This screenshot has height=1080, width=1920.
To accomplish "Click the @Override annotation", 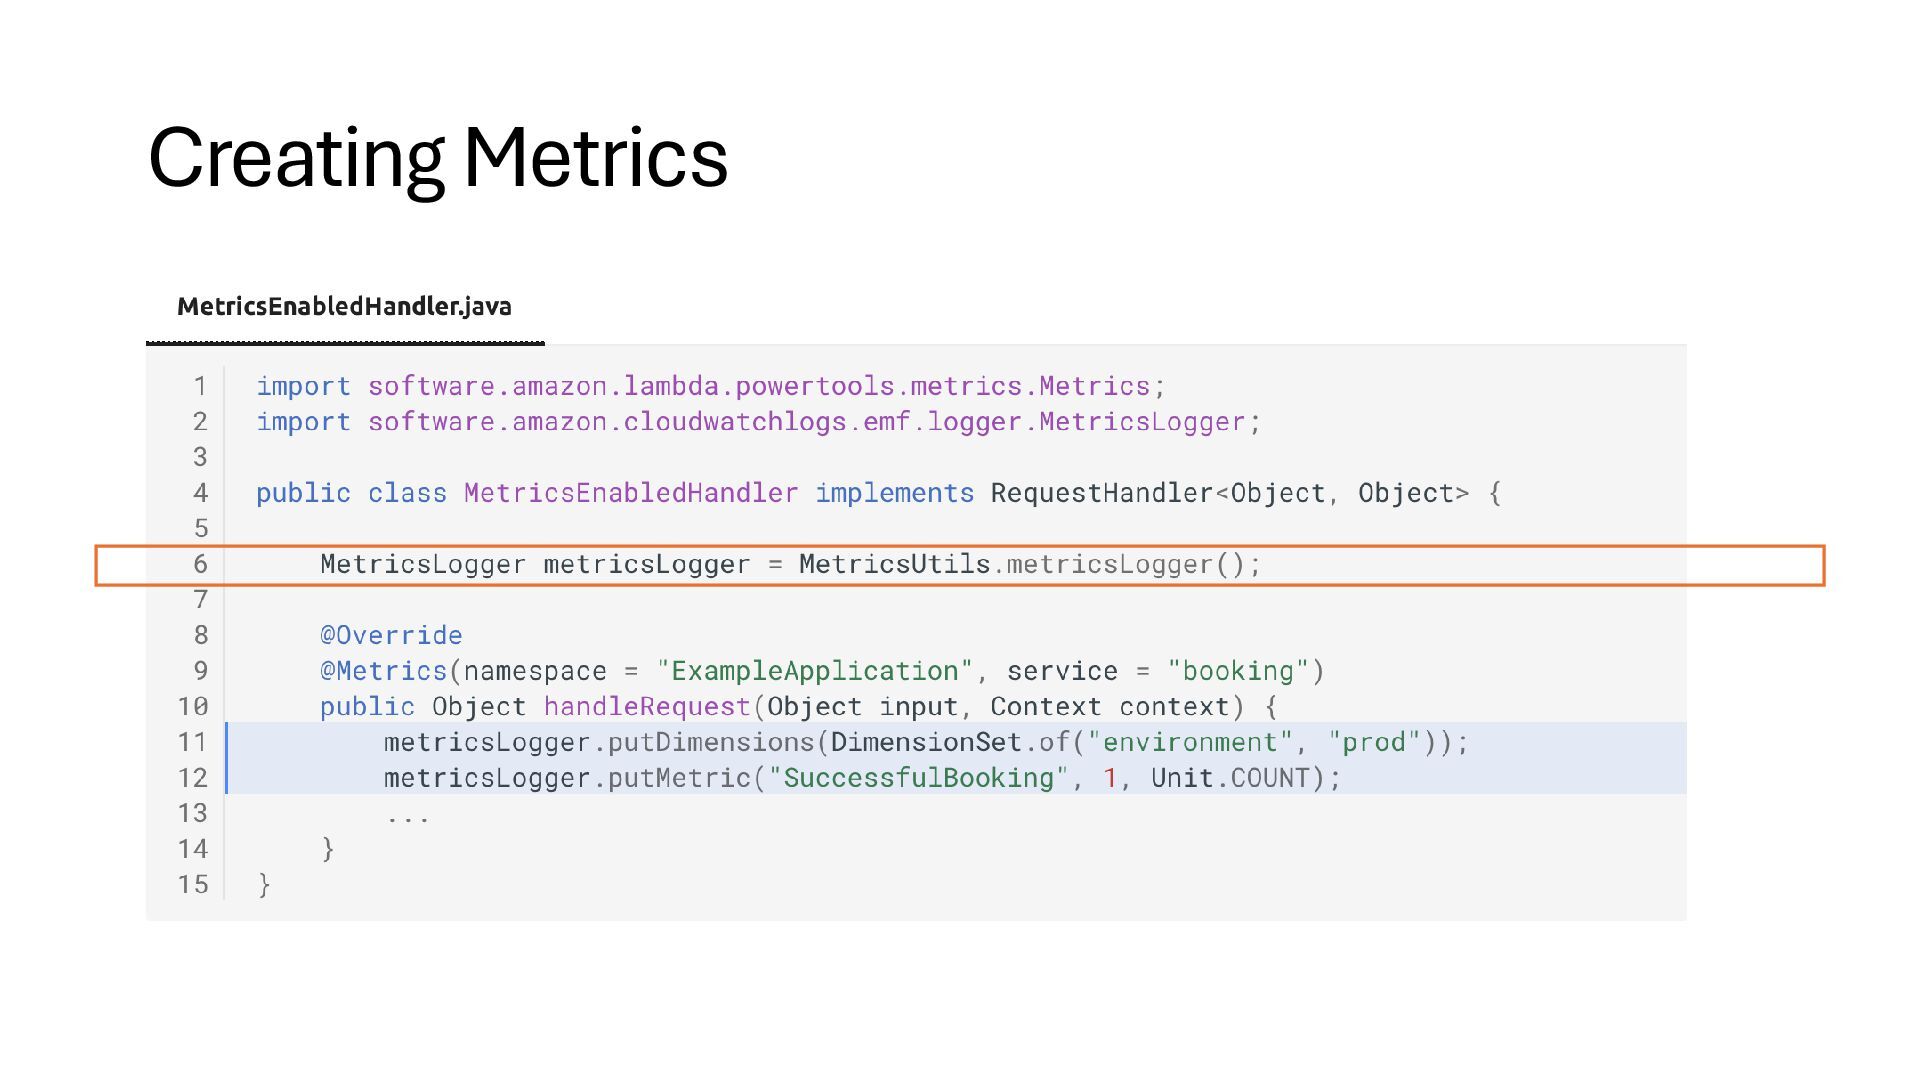I will (391, 635).
